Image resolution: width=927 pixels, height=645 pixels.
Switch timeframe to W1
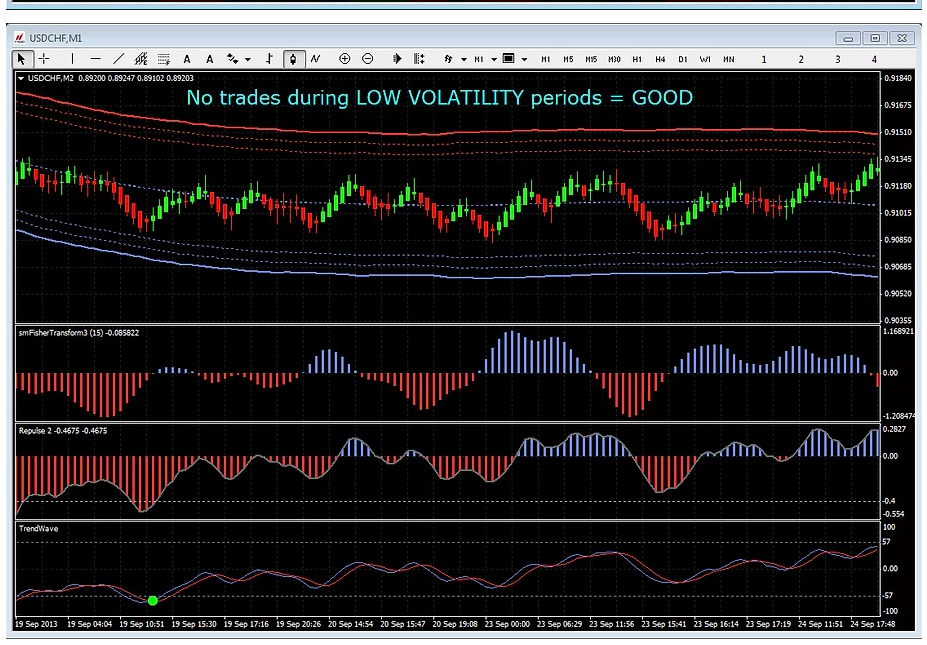(x=705, y=59)
